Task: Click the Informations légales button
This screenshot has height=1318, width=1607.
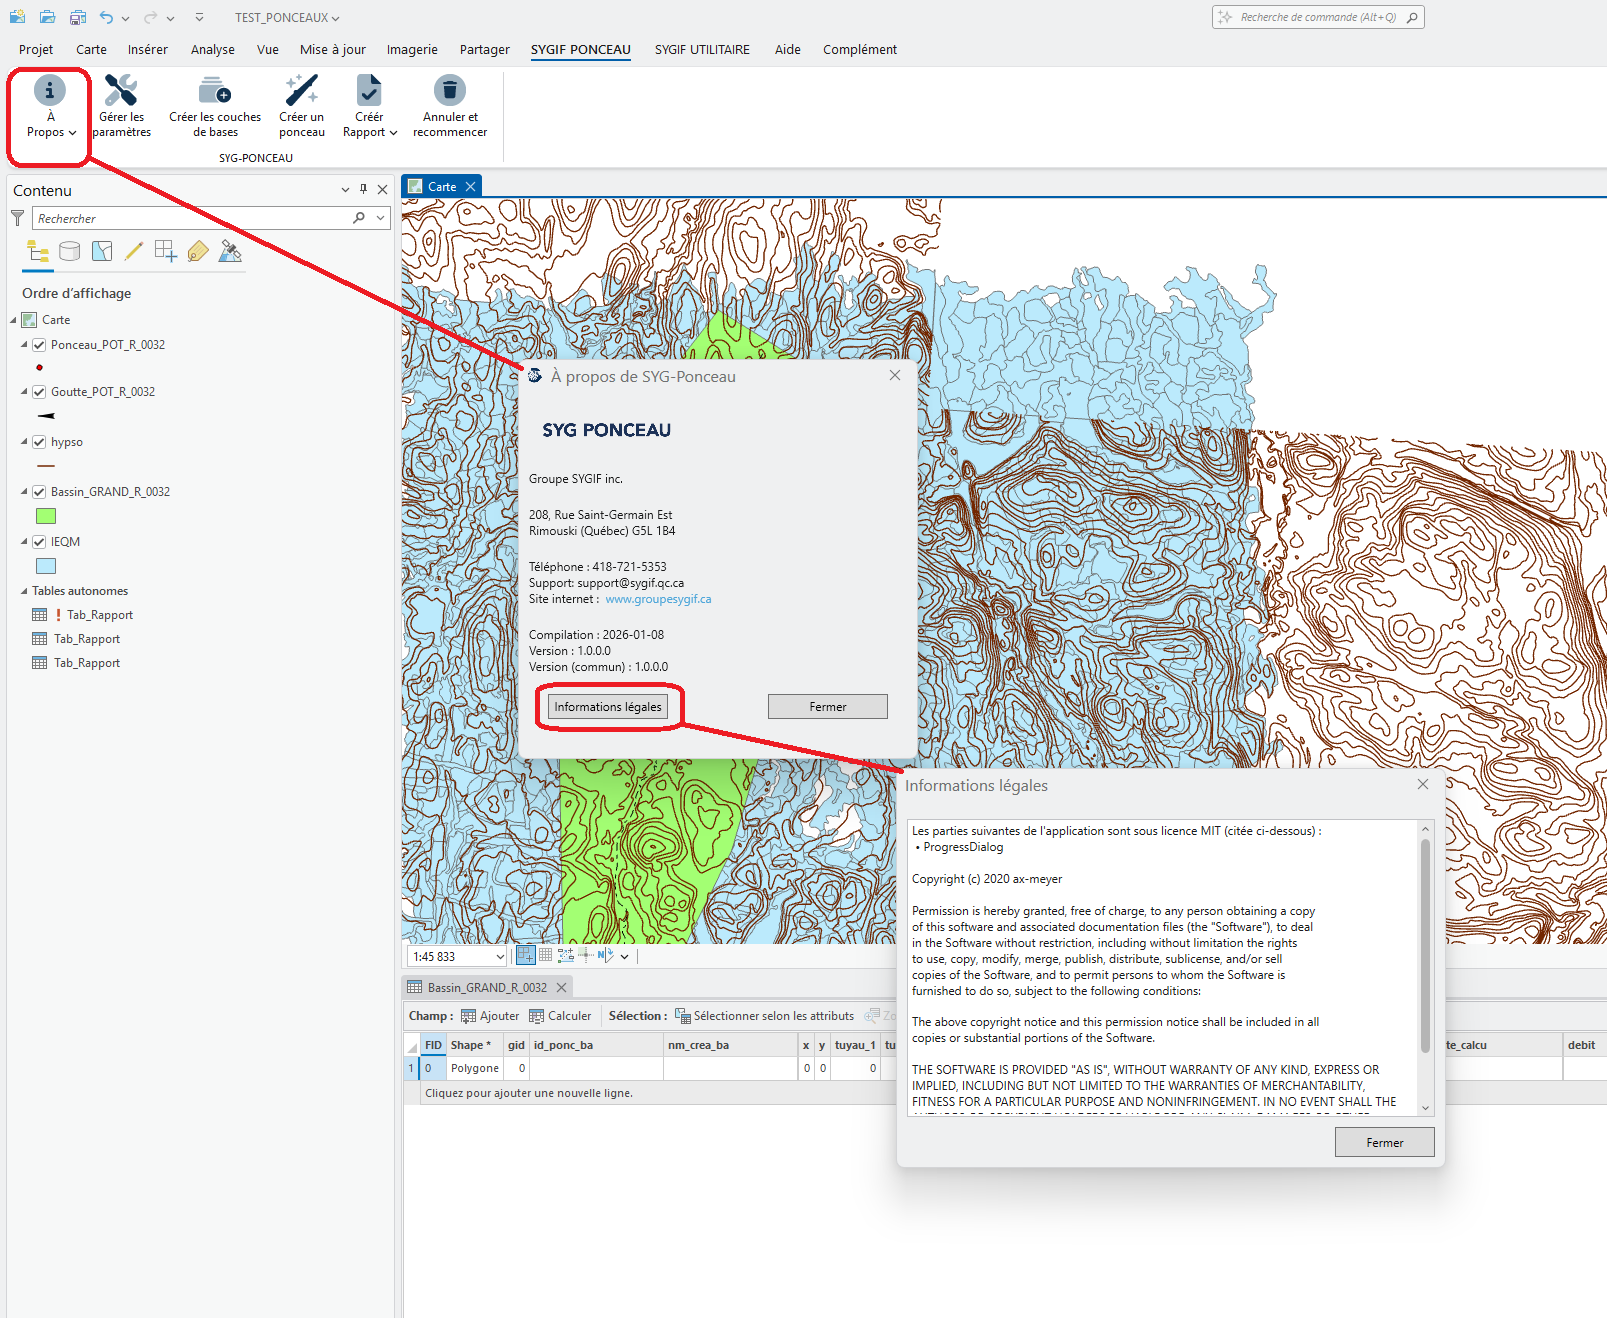Action: [608, 707]
